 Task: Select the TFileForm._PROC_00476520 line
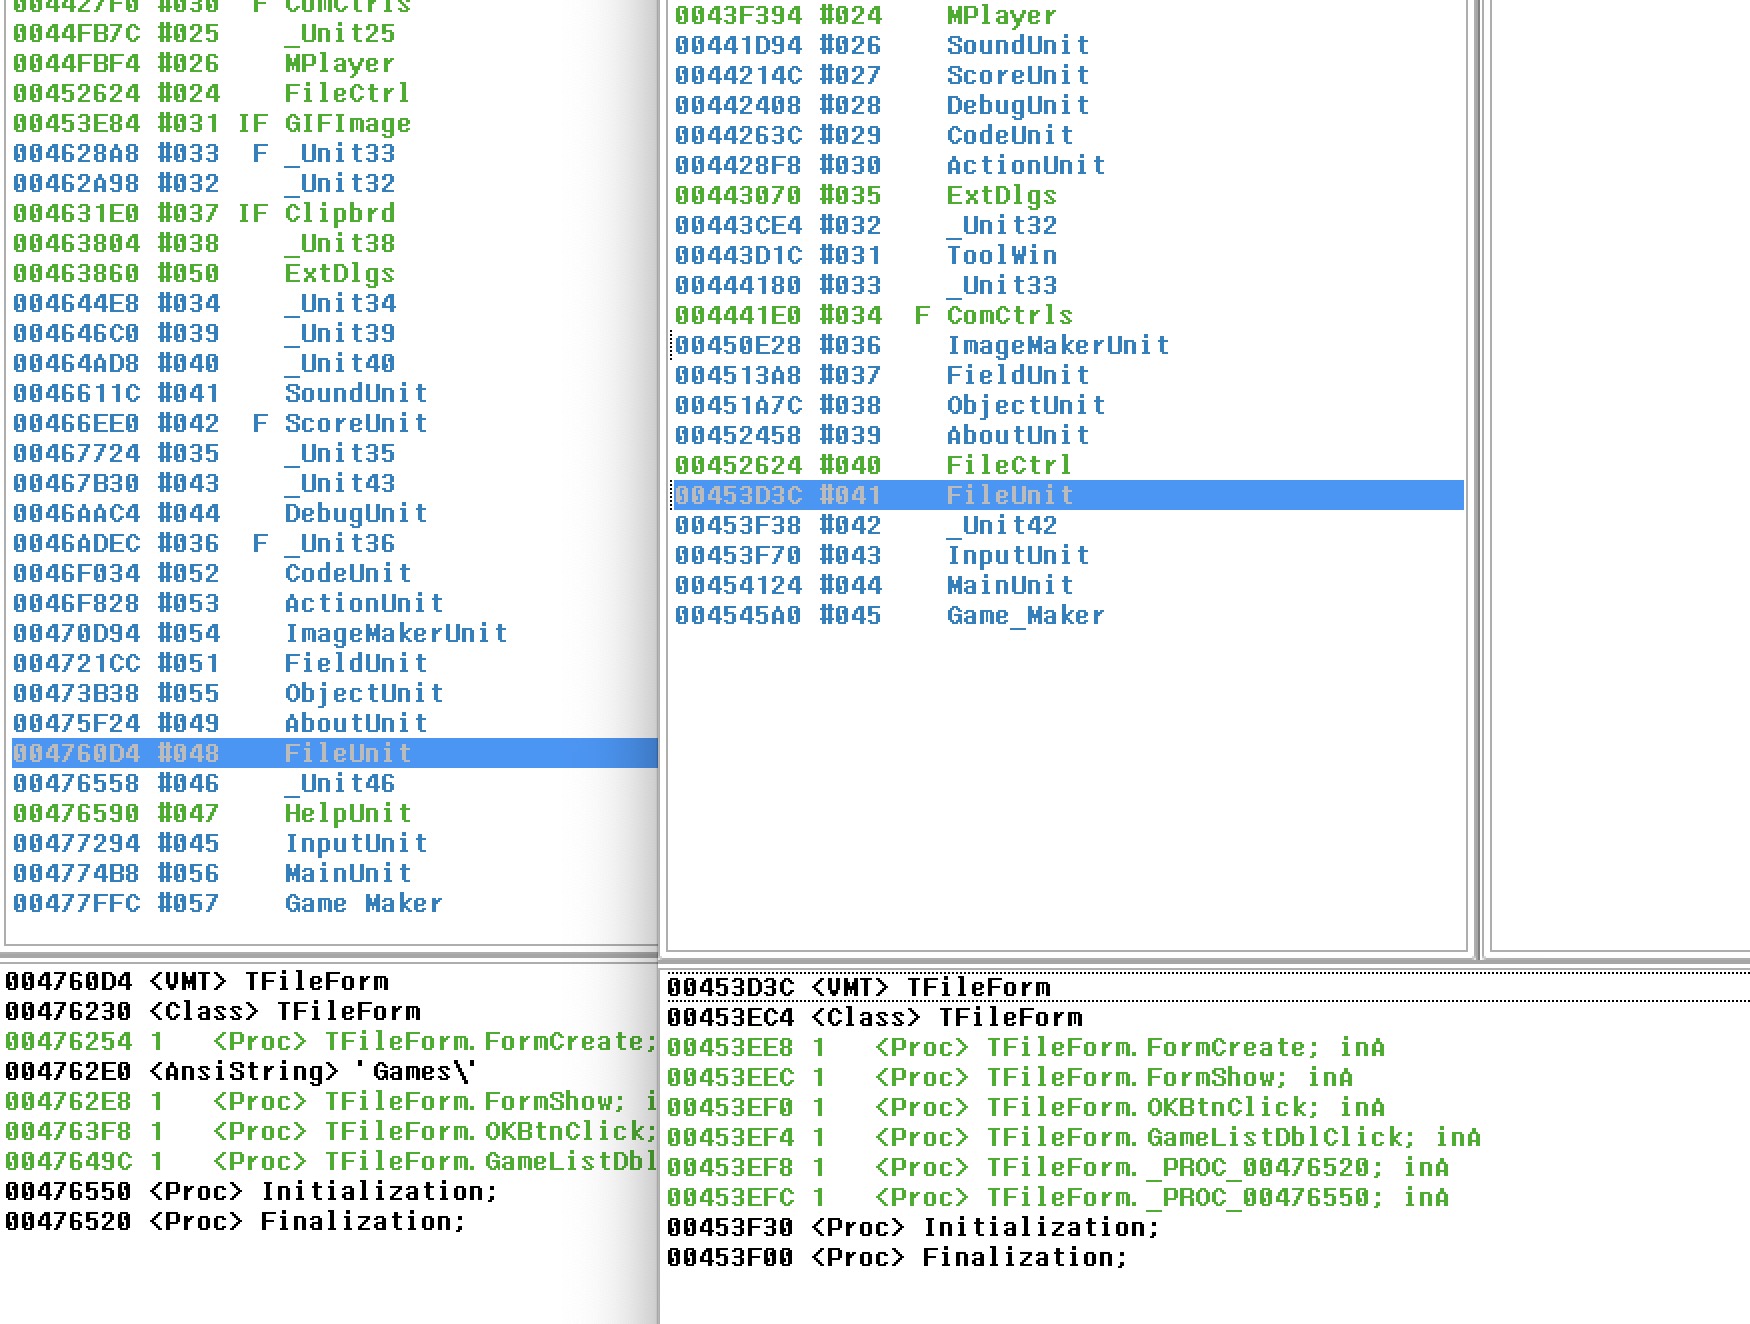[1058, 1167]
